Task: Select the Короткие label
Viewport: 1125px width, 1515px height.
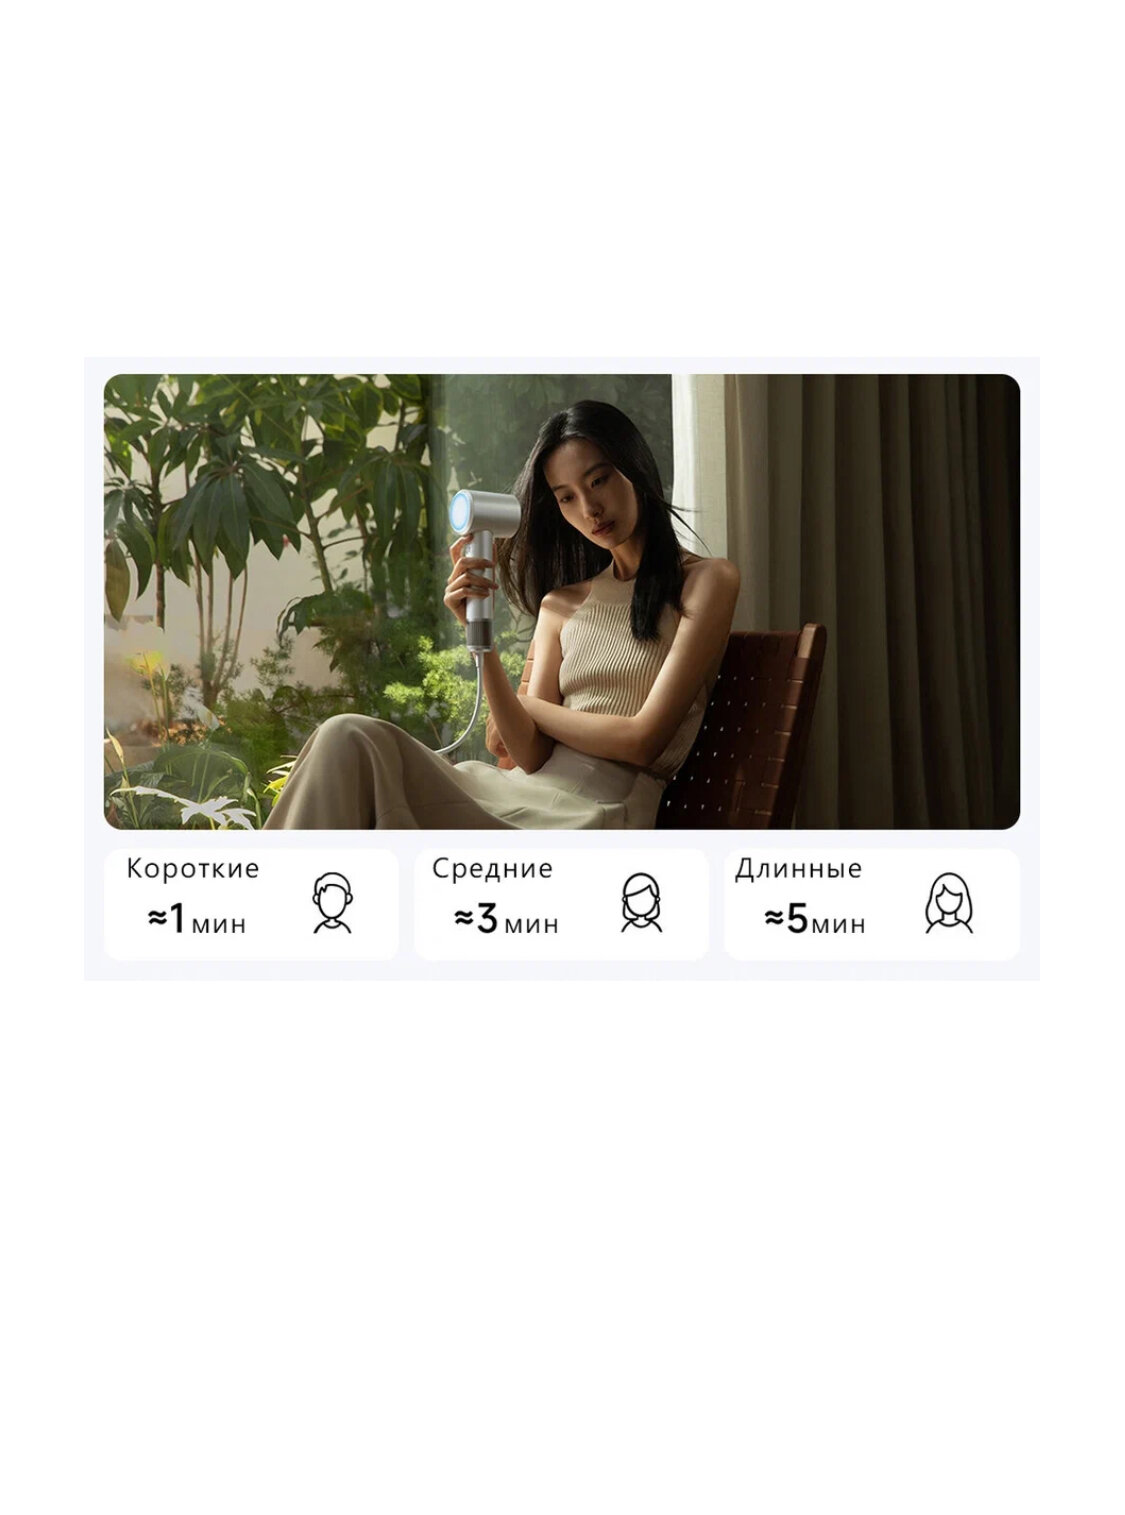Action: (x=192, y=868)
